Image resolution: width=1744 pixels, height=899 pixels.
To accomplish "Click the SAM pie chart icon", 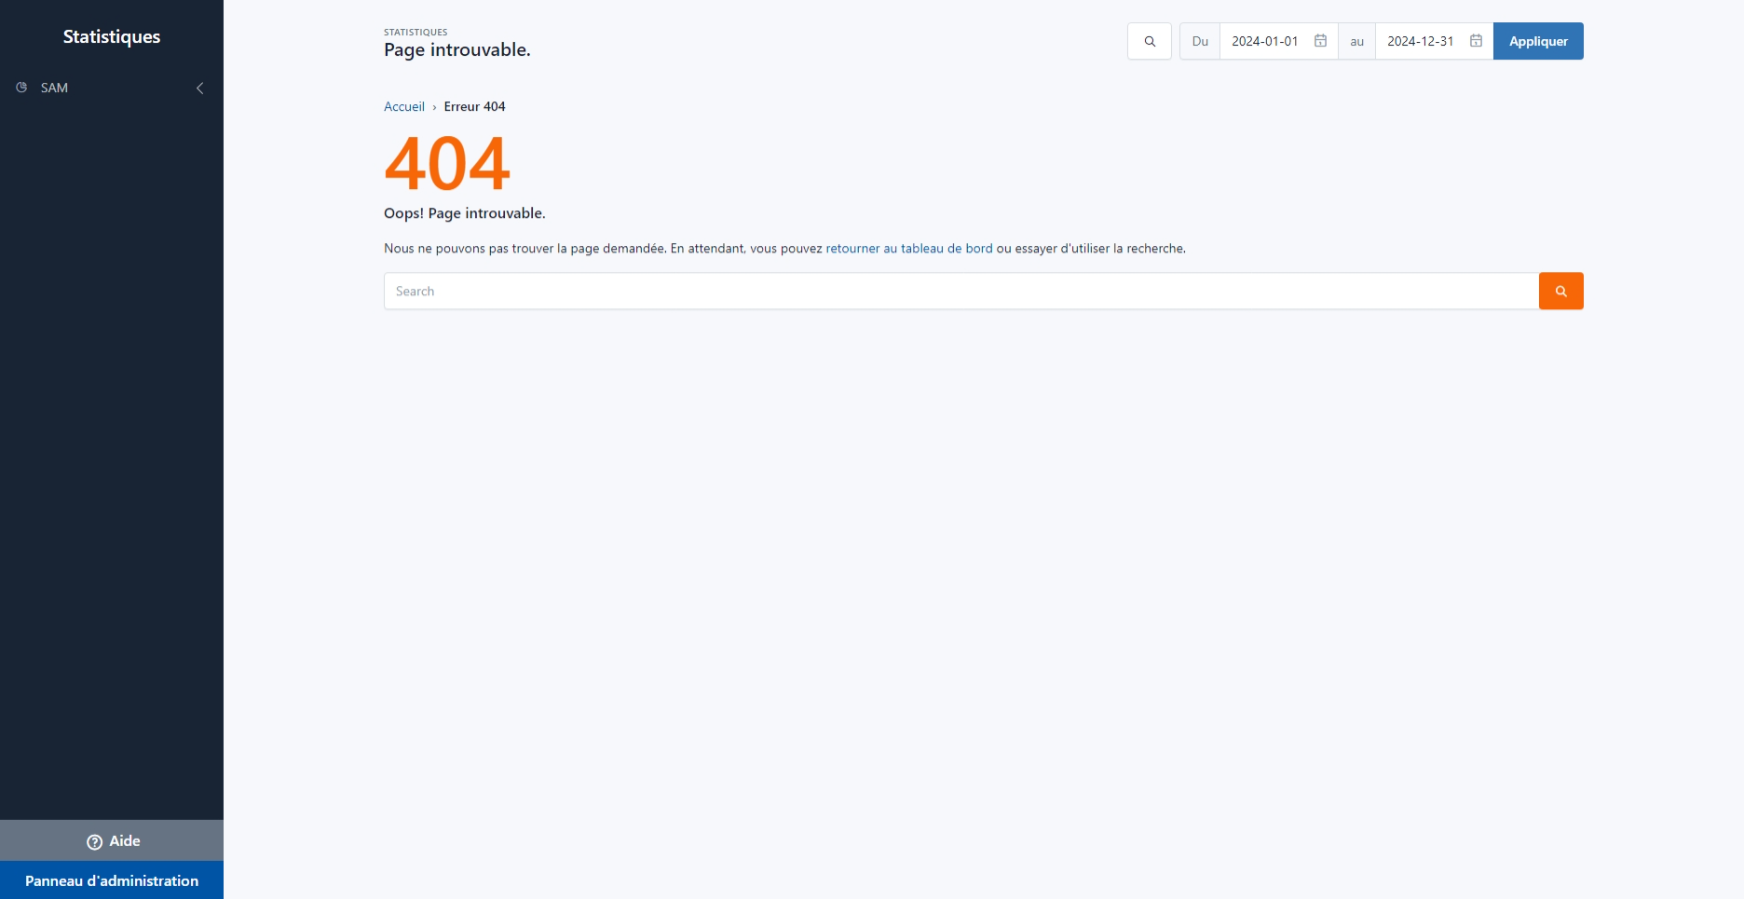I will click(x=21, y=88).
